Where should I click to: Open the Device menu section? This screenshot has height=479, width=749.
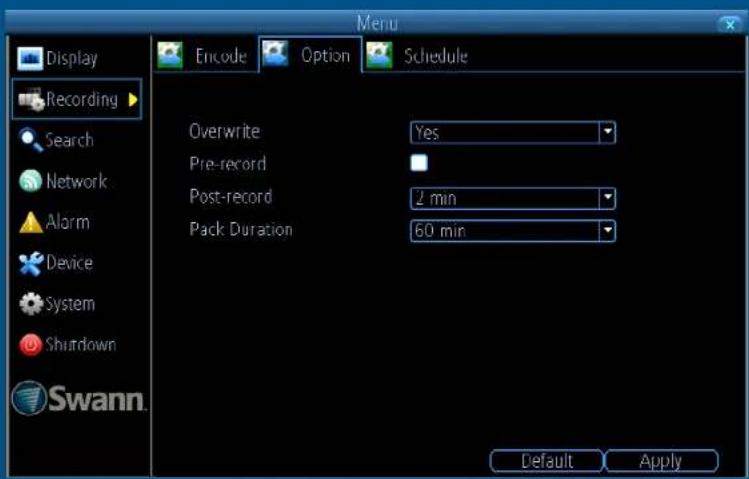(x=56, y=264)
